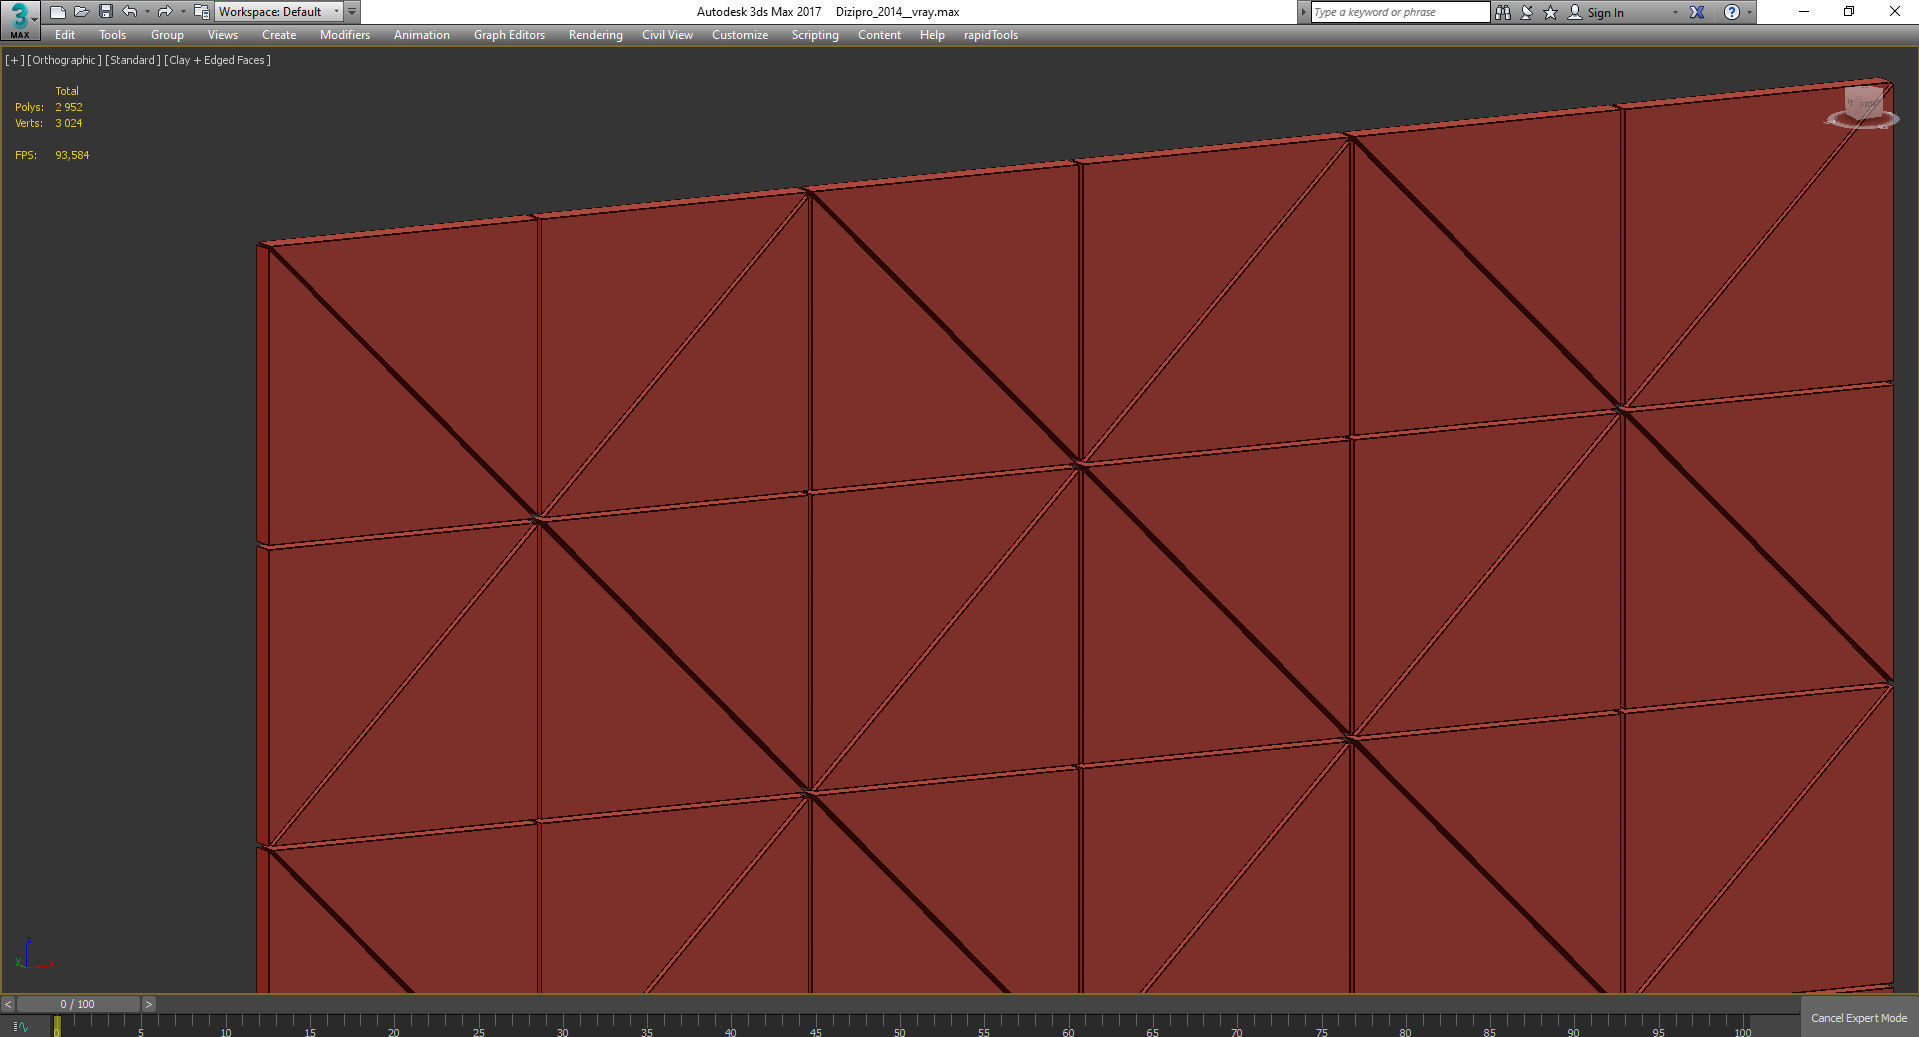
Task: Expand the Help dropdown arrow
Action: (1749, 13)
